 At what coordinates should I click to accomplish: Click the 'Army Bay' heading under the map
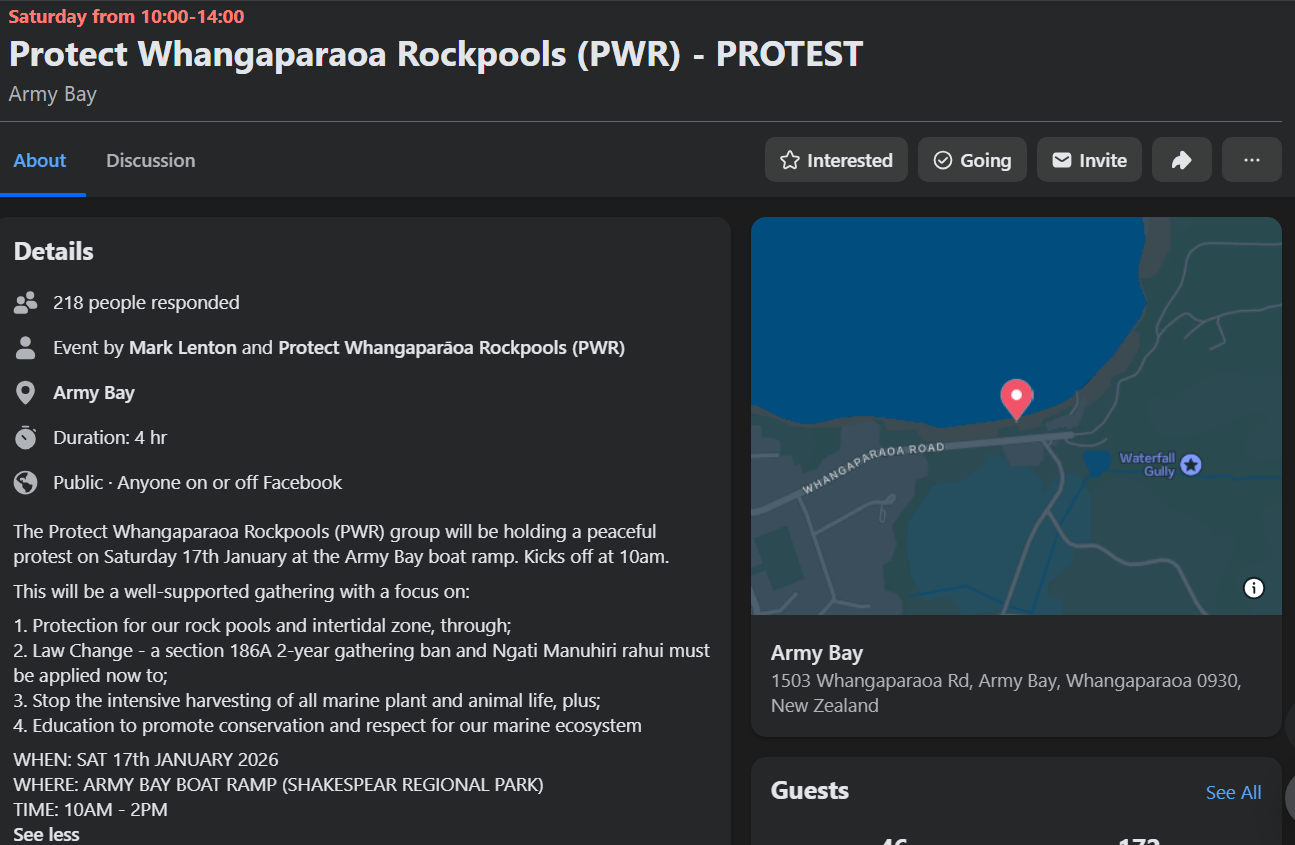click(x=817, y=653)
